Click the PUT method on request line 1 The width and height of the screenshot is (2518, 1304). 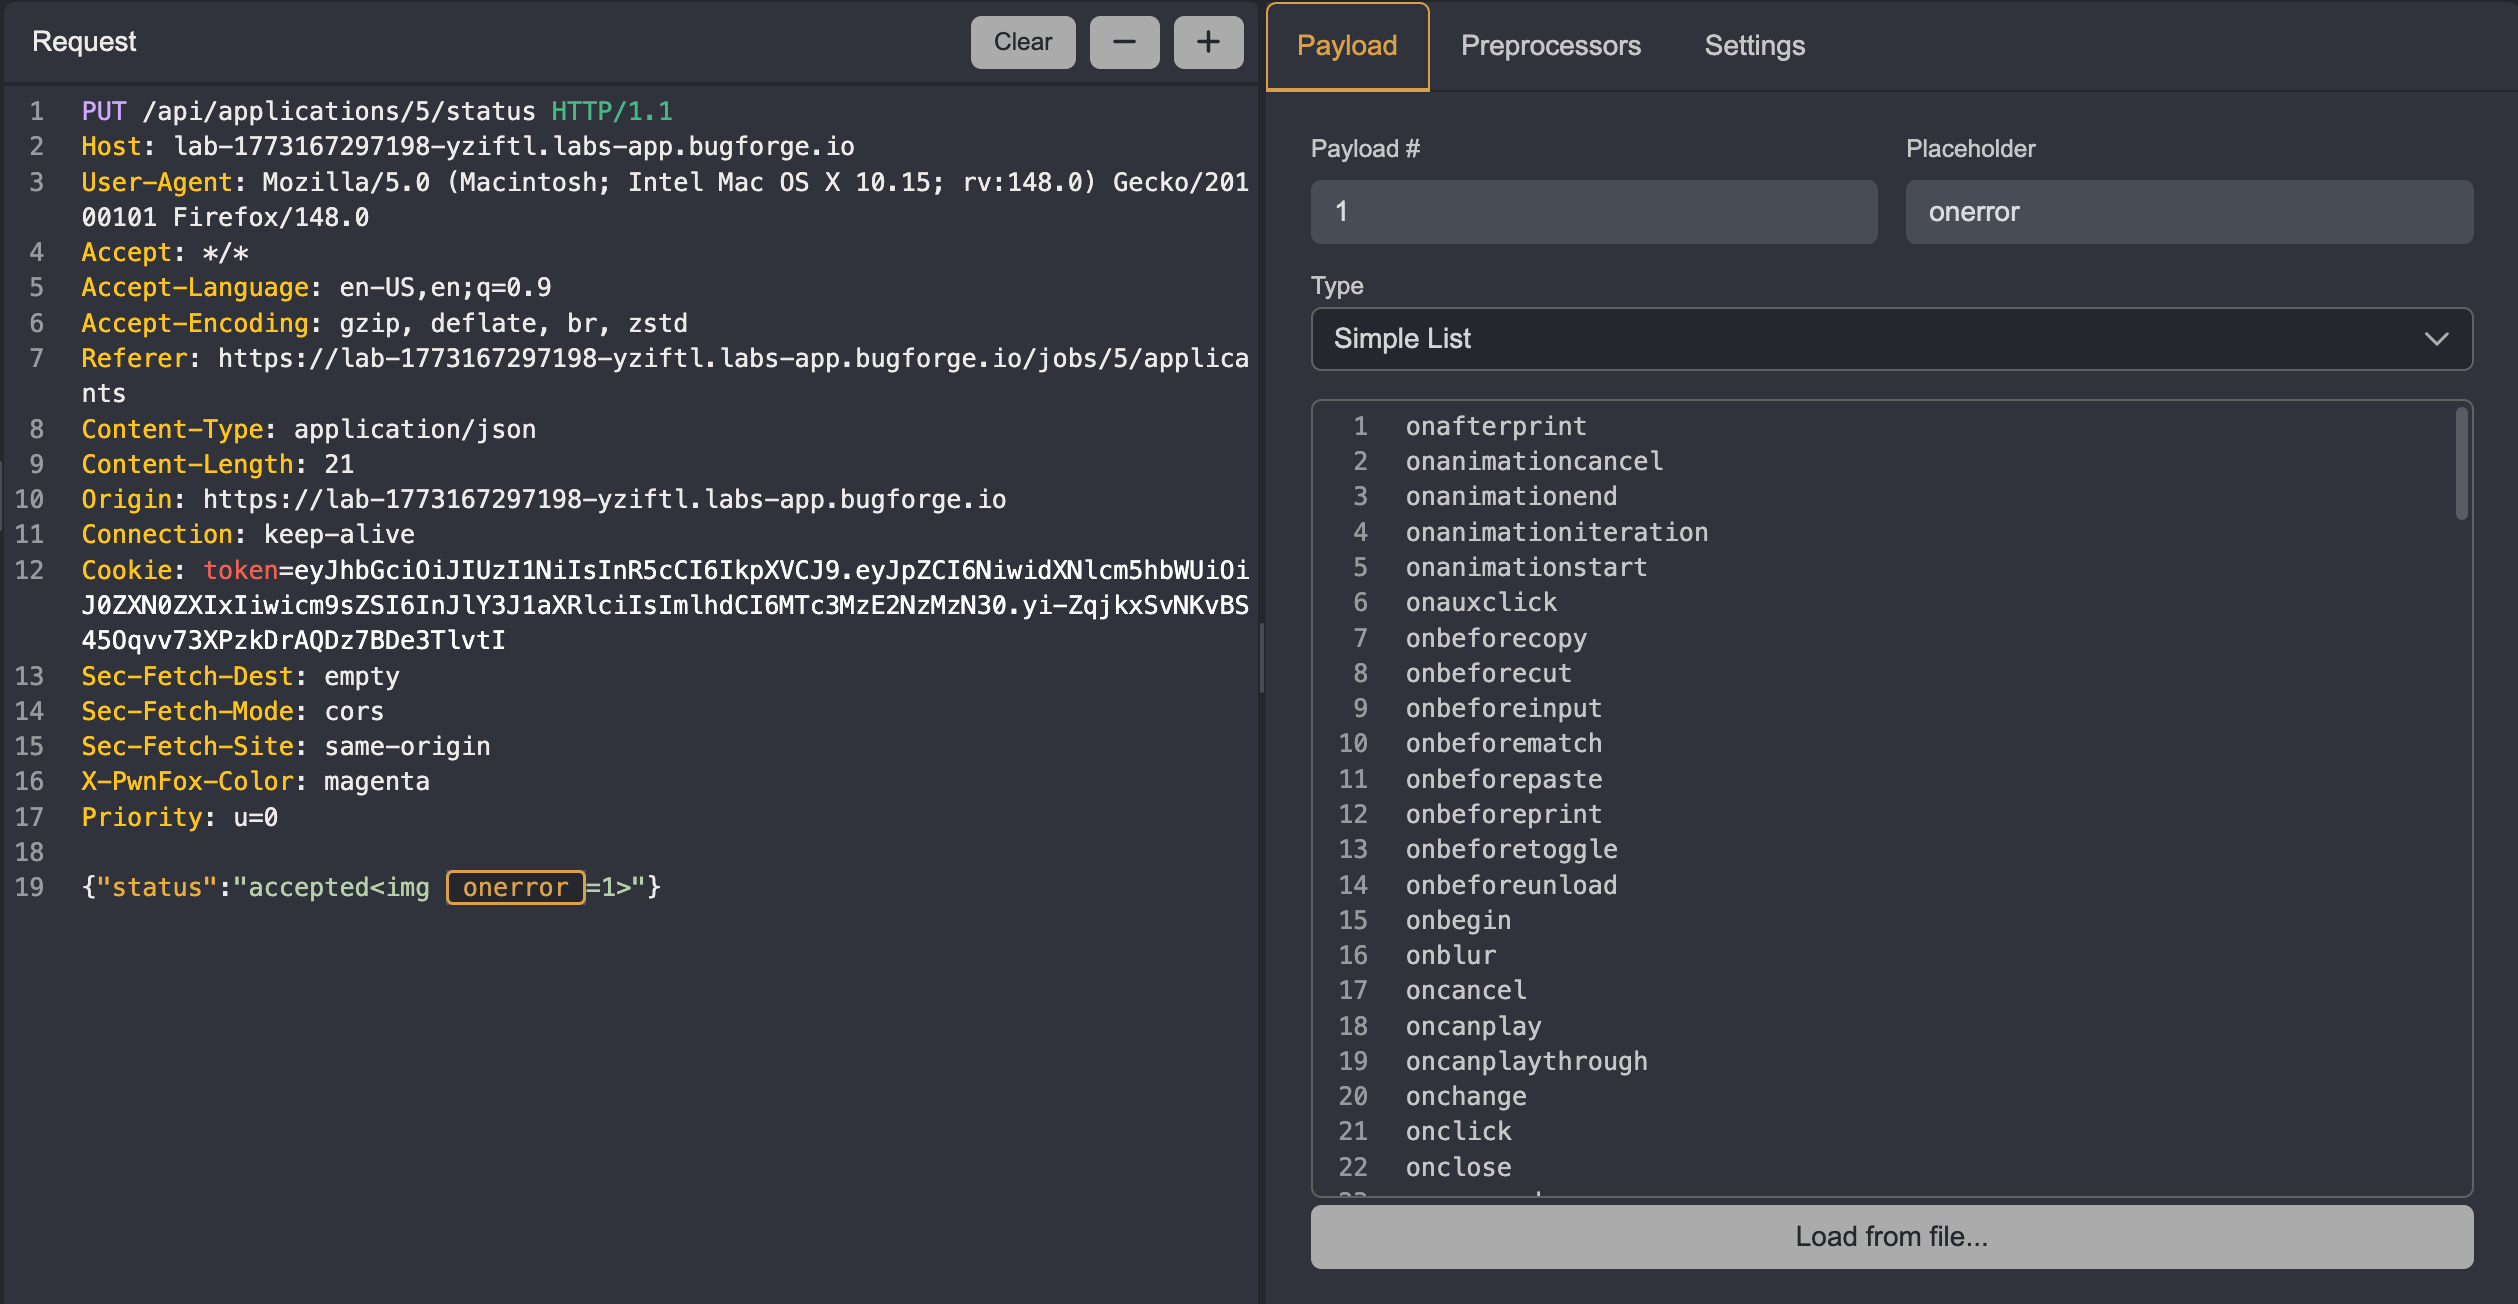click(x=103, y=111)
